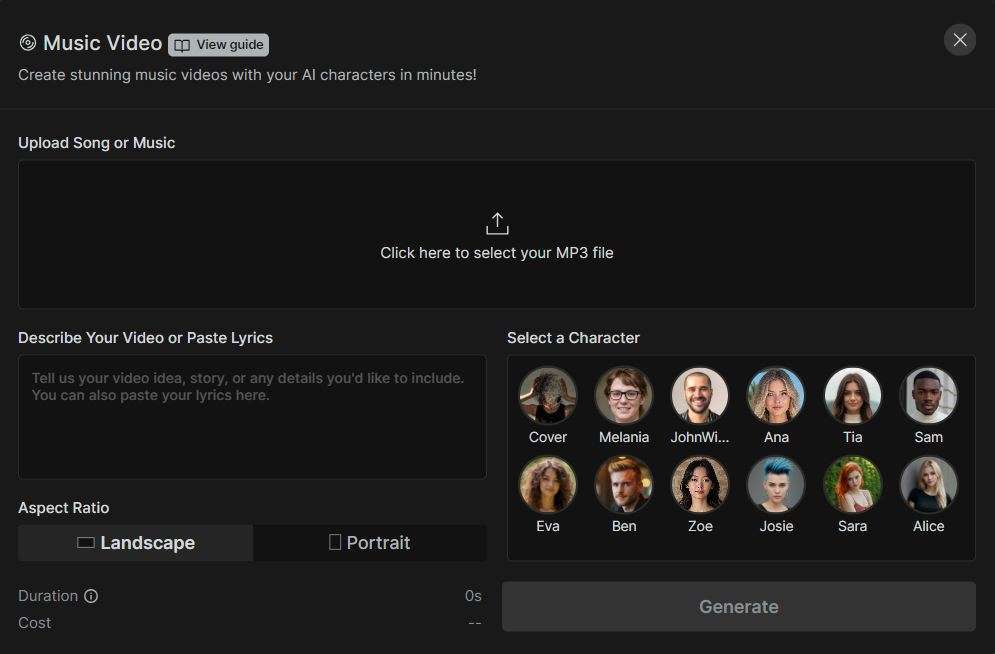Screen dimensions: 995x654
Task: Select the Zoe character avatar
Action: 700,484
